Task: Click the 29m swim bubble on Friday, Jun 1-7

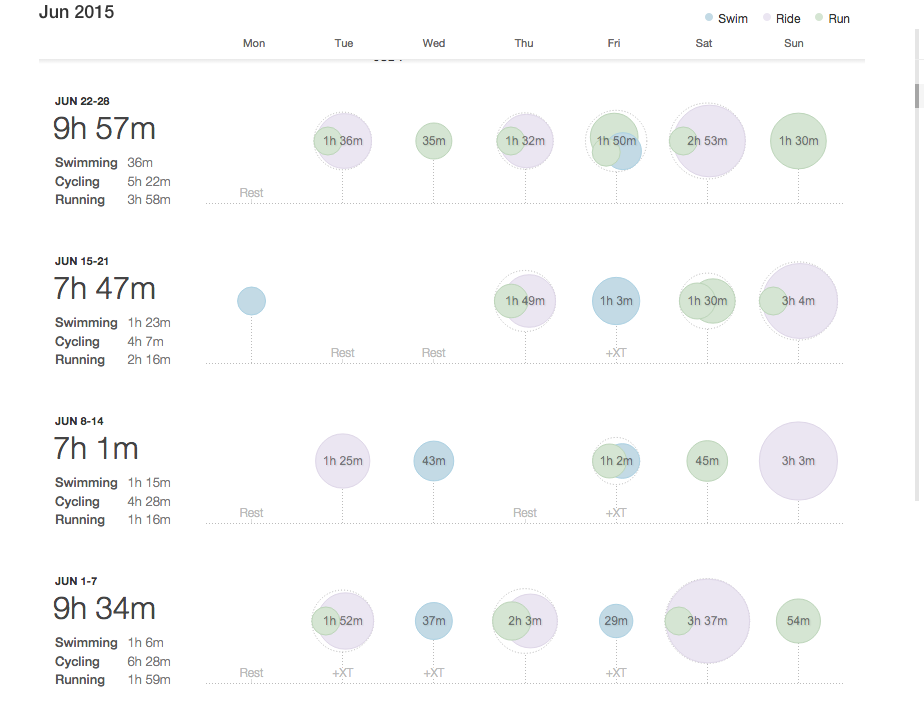Action: [616, 621]
